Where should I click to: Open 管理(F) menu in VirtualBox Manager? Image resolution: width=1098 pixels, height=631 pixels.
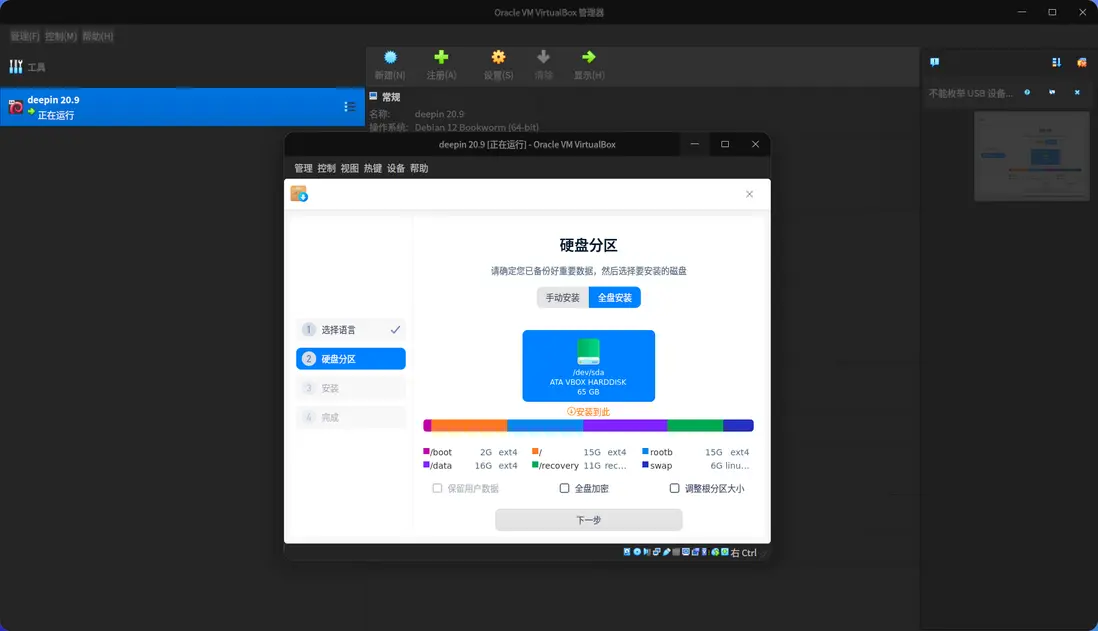tap(25, 36)
